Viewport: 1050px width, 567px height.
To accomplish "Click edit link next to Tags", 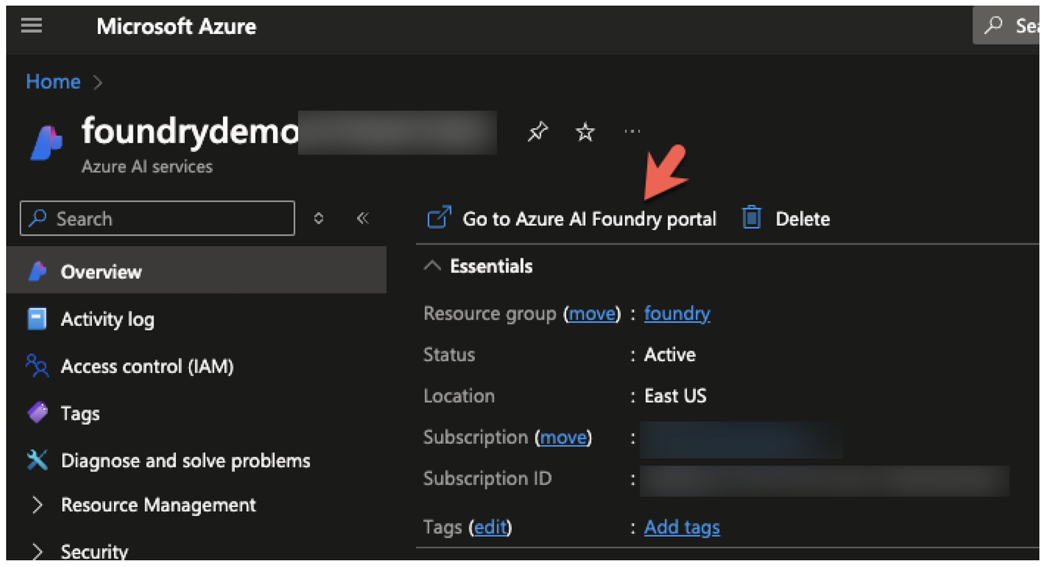I will pyautogui.click(x=490, y=528).
